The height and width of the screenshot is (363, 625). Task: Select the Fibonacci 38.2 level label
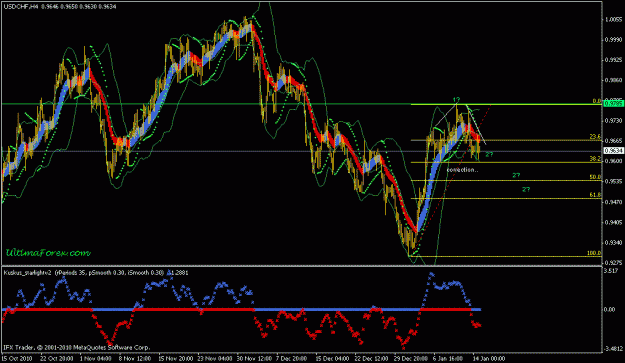tap(595, 159)
